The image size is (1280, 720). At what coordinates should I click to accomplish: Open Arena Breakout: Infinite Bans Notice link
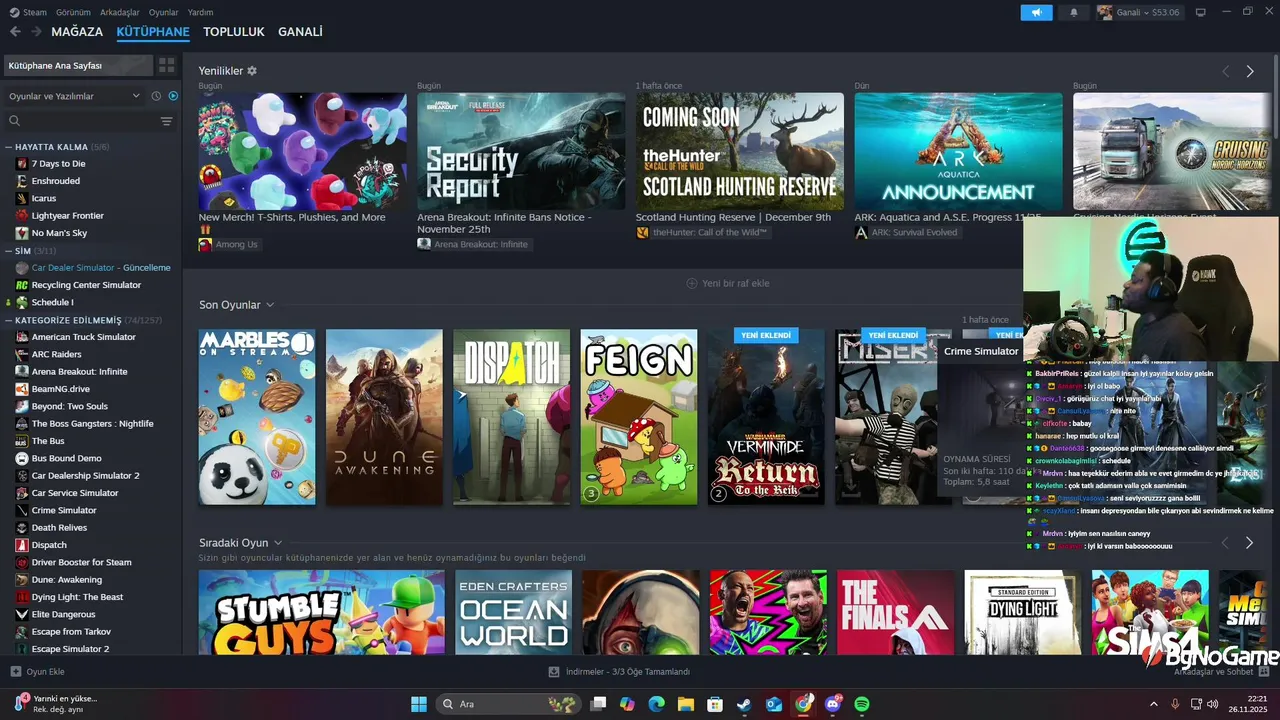pos(505,223)
